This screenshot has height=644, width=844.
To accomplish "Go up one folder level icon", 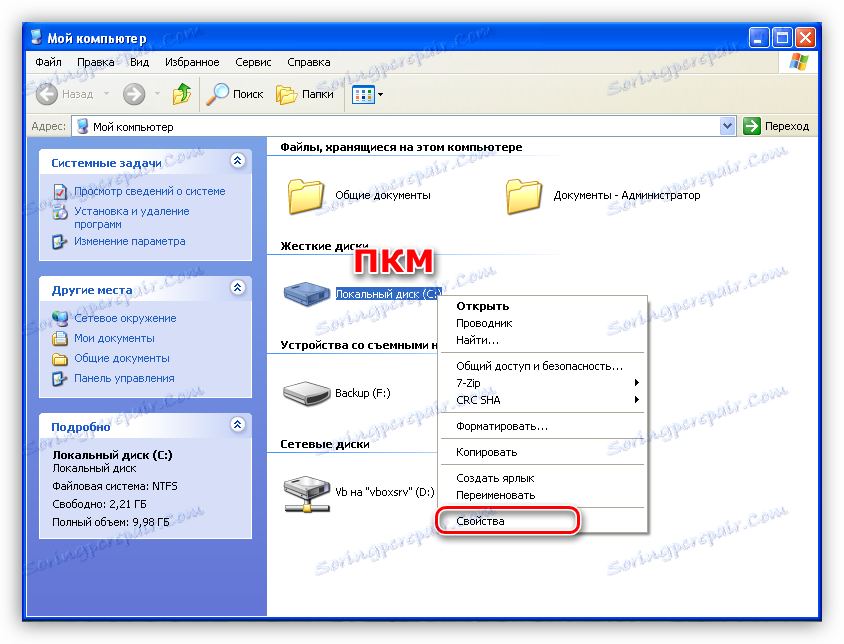I will click(182, 94).
